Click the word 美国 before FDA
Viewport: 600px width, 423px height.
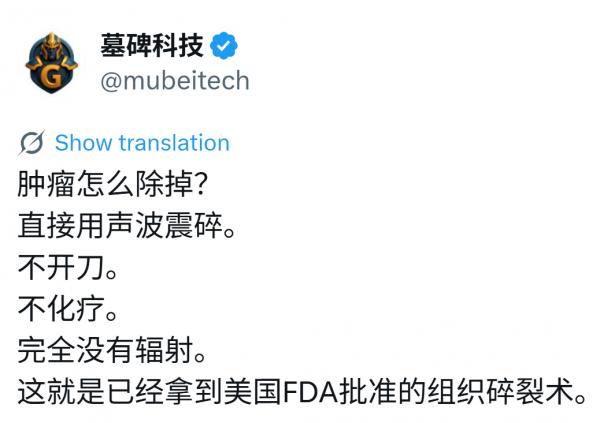(262, 391)
